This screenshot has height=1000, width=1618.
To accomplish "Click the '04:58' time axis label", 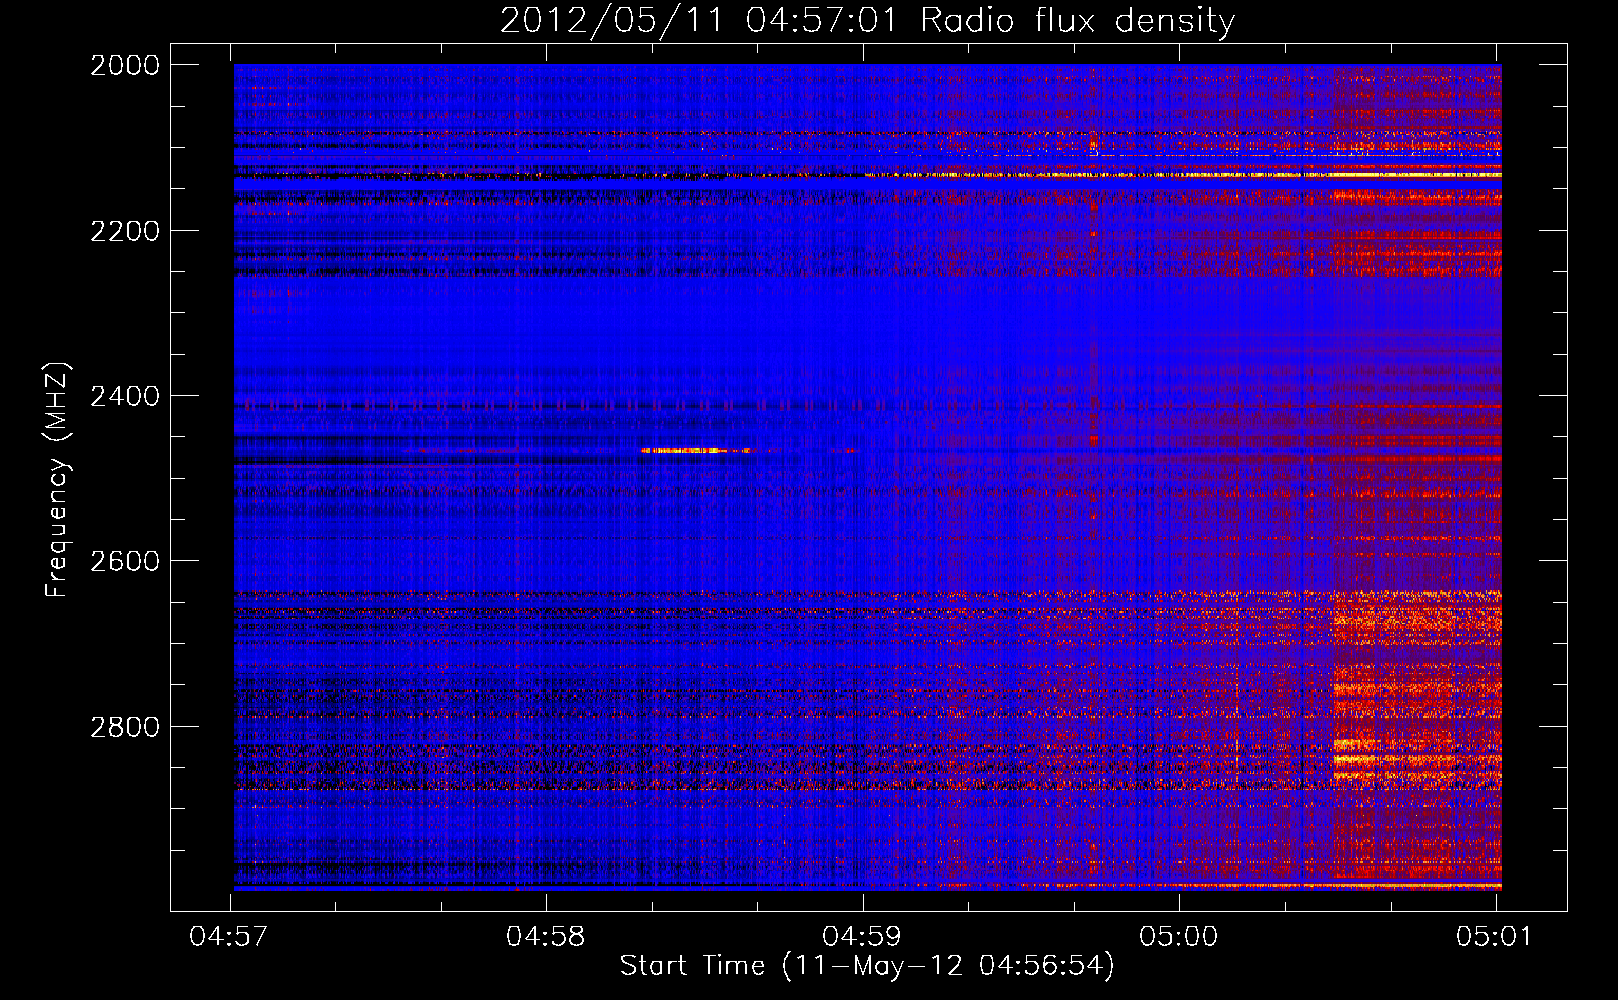I will click(x=546, y=936).
